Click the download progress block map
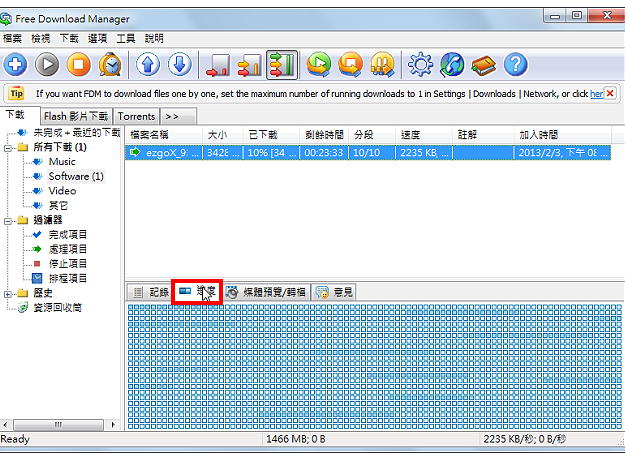Image resolution: width=625 pixels, height=454 pixels. (x=375, y=366)
